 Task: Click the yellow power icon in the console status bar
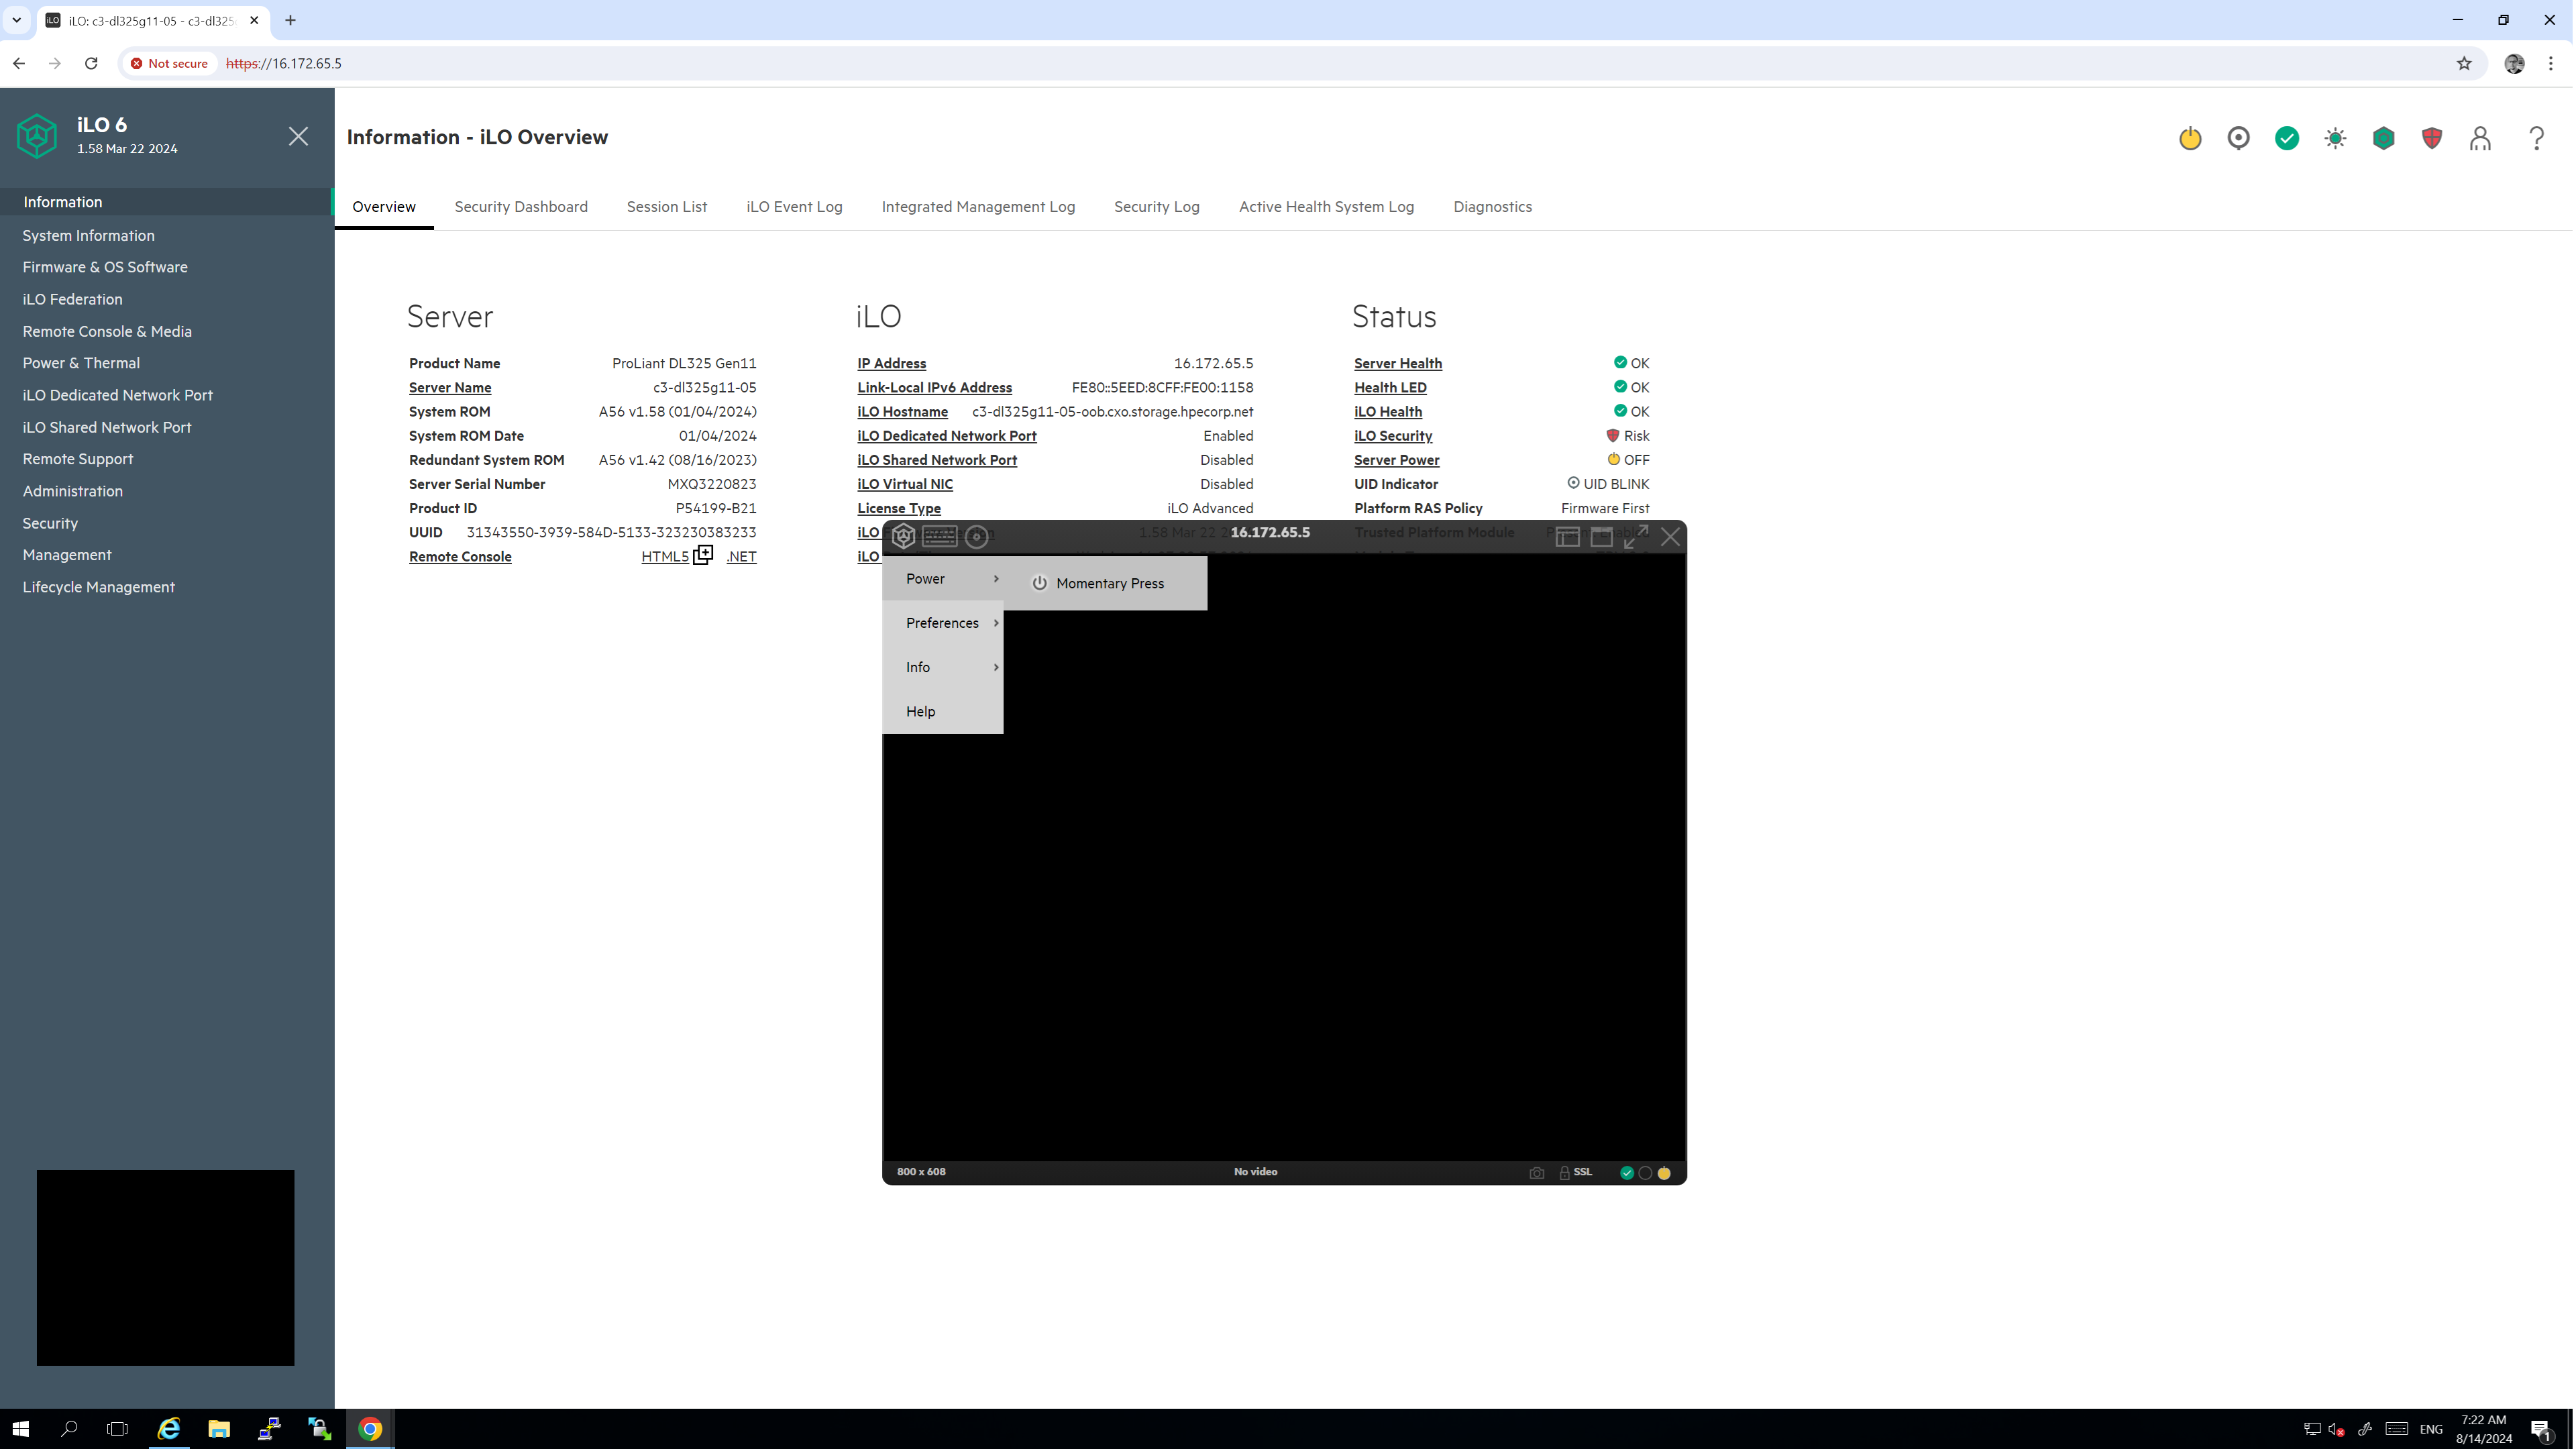(1664, 1173)
